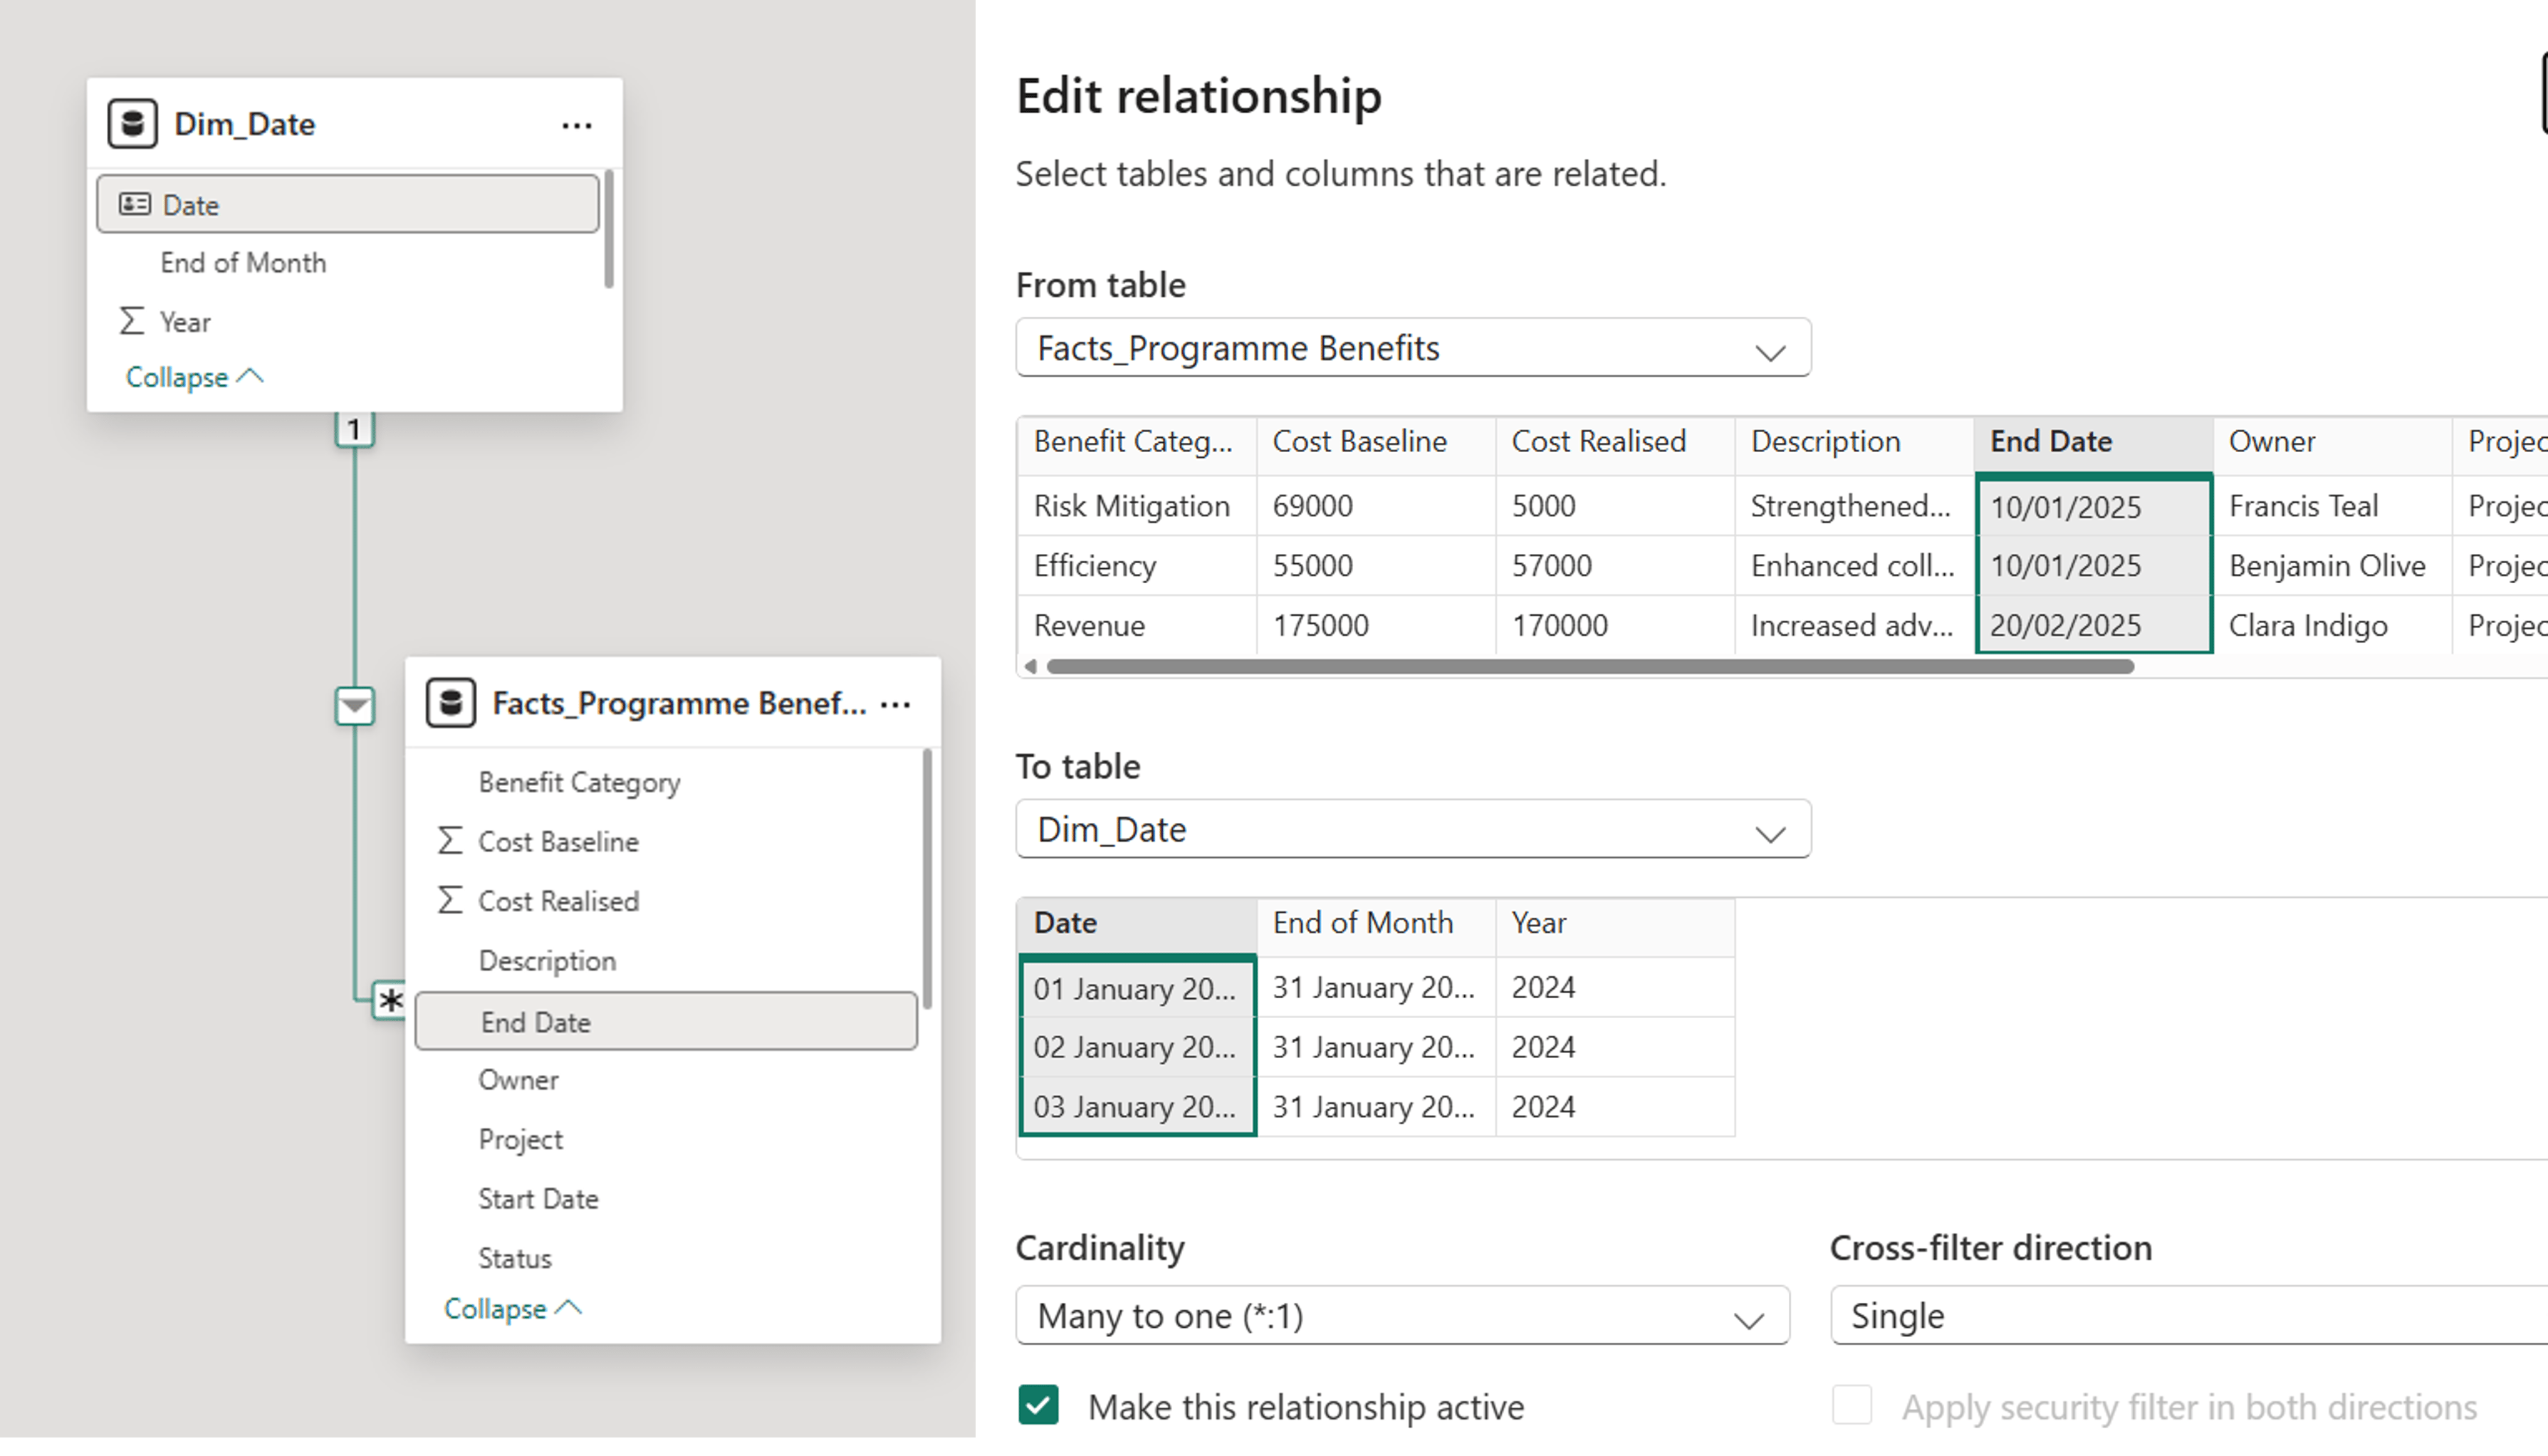
Task: Click the Risk Mitigation cell in preview
Action: click(x=1137, y=506)
